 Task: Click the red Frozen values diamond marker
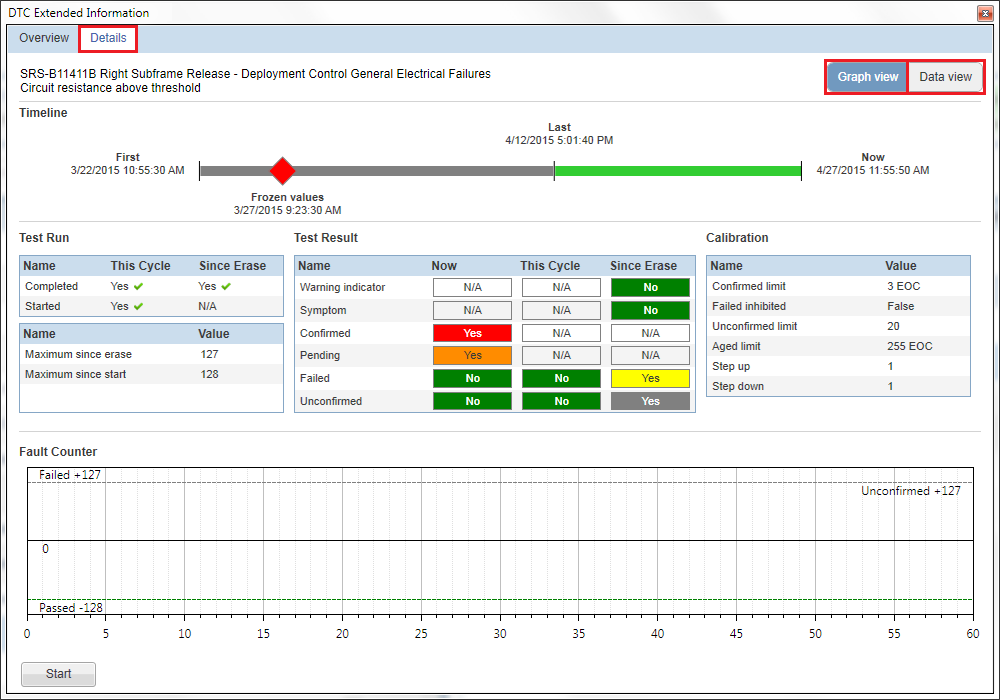[x=283, y=171]
